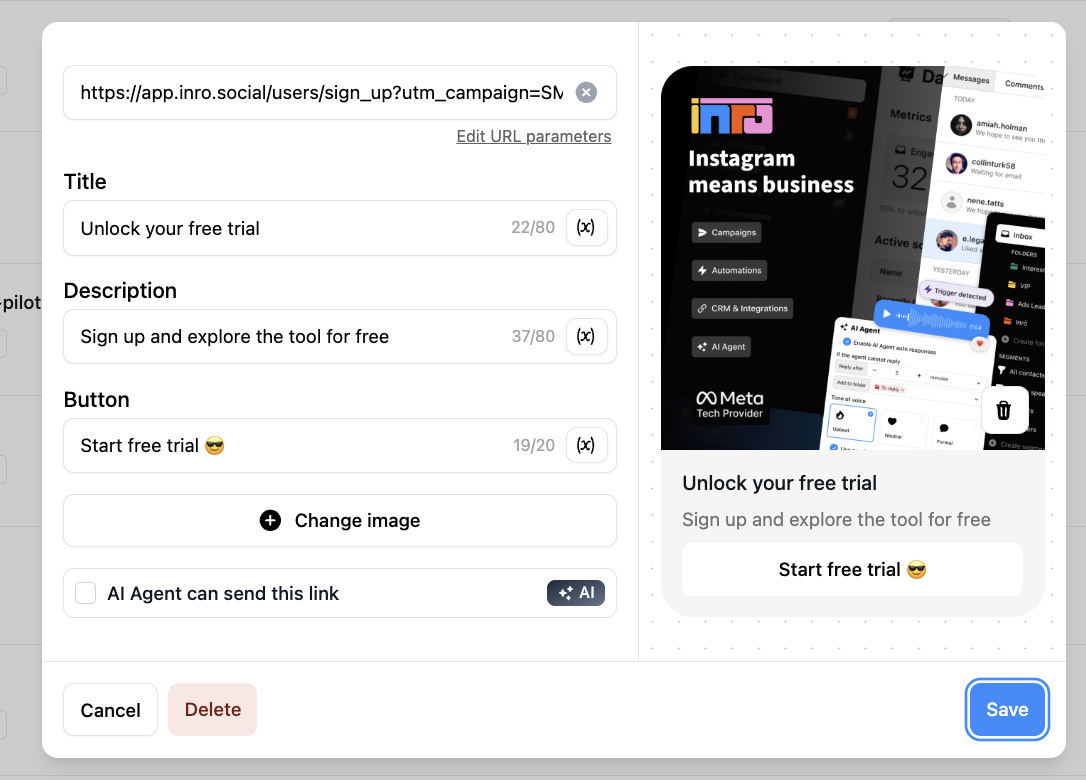This screenshot has width=1086, height=780.
Task: Delete preview image with trash icon
Action: click(1003, 411)
